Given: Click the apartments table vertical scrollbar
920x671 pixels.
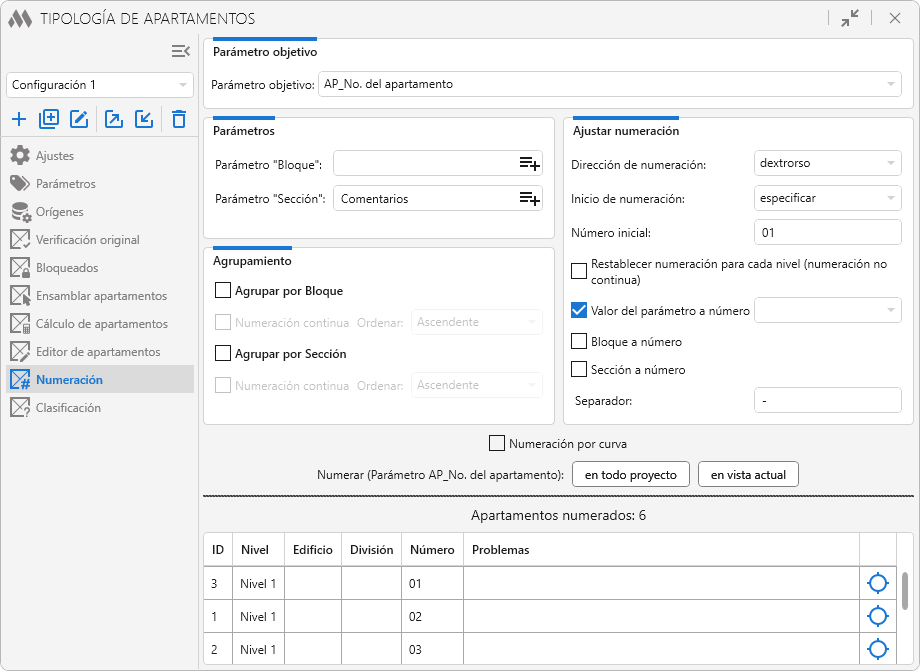Looking at the screenshot, I should [x=905, y=591].
